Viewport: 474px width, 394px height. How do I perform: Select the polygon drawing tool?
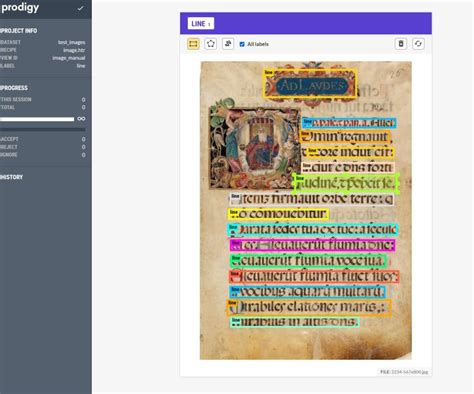(x=211, y=44)
